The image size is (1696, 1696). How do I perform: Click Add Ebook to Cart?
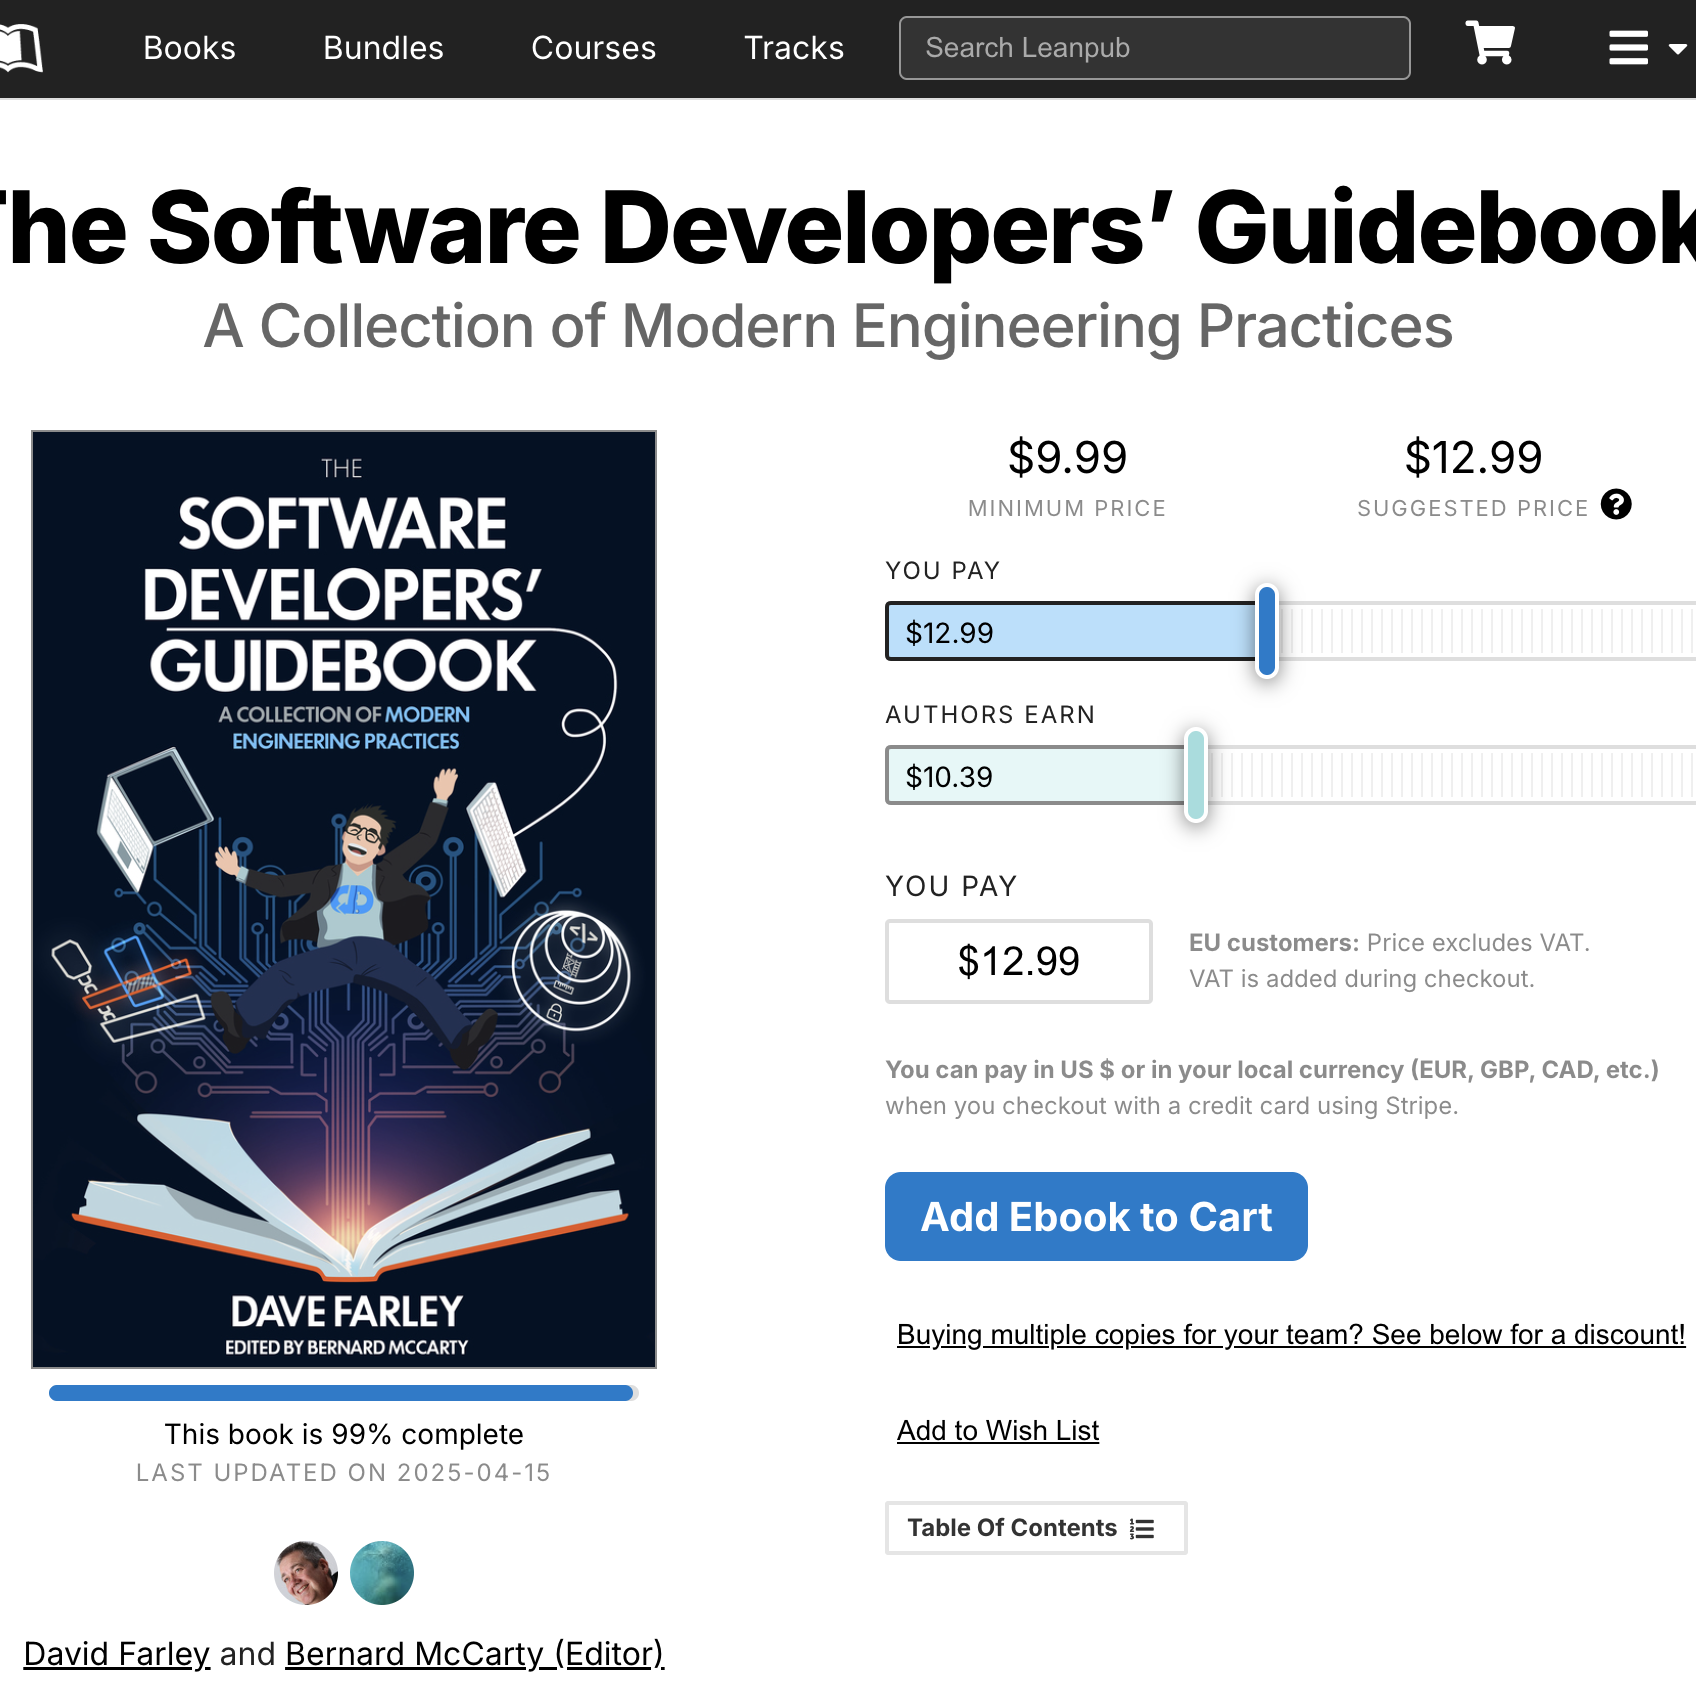coord(1096,1216)
